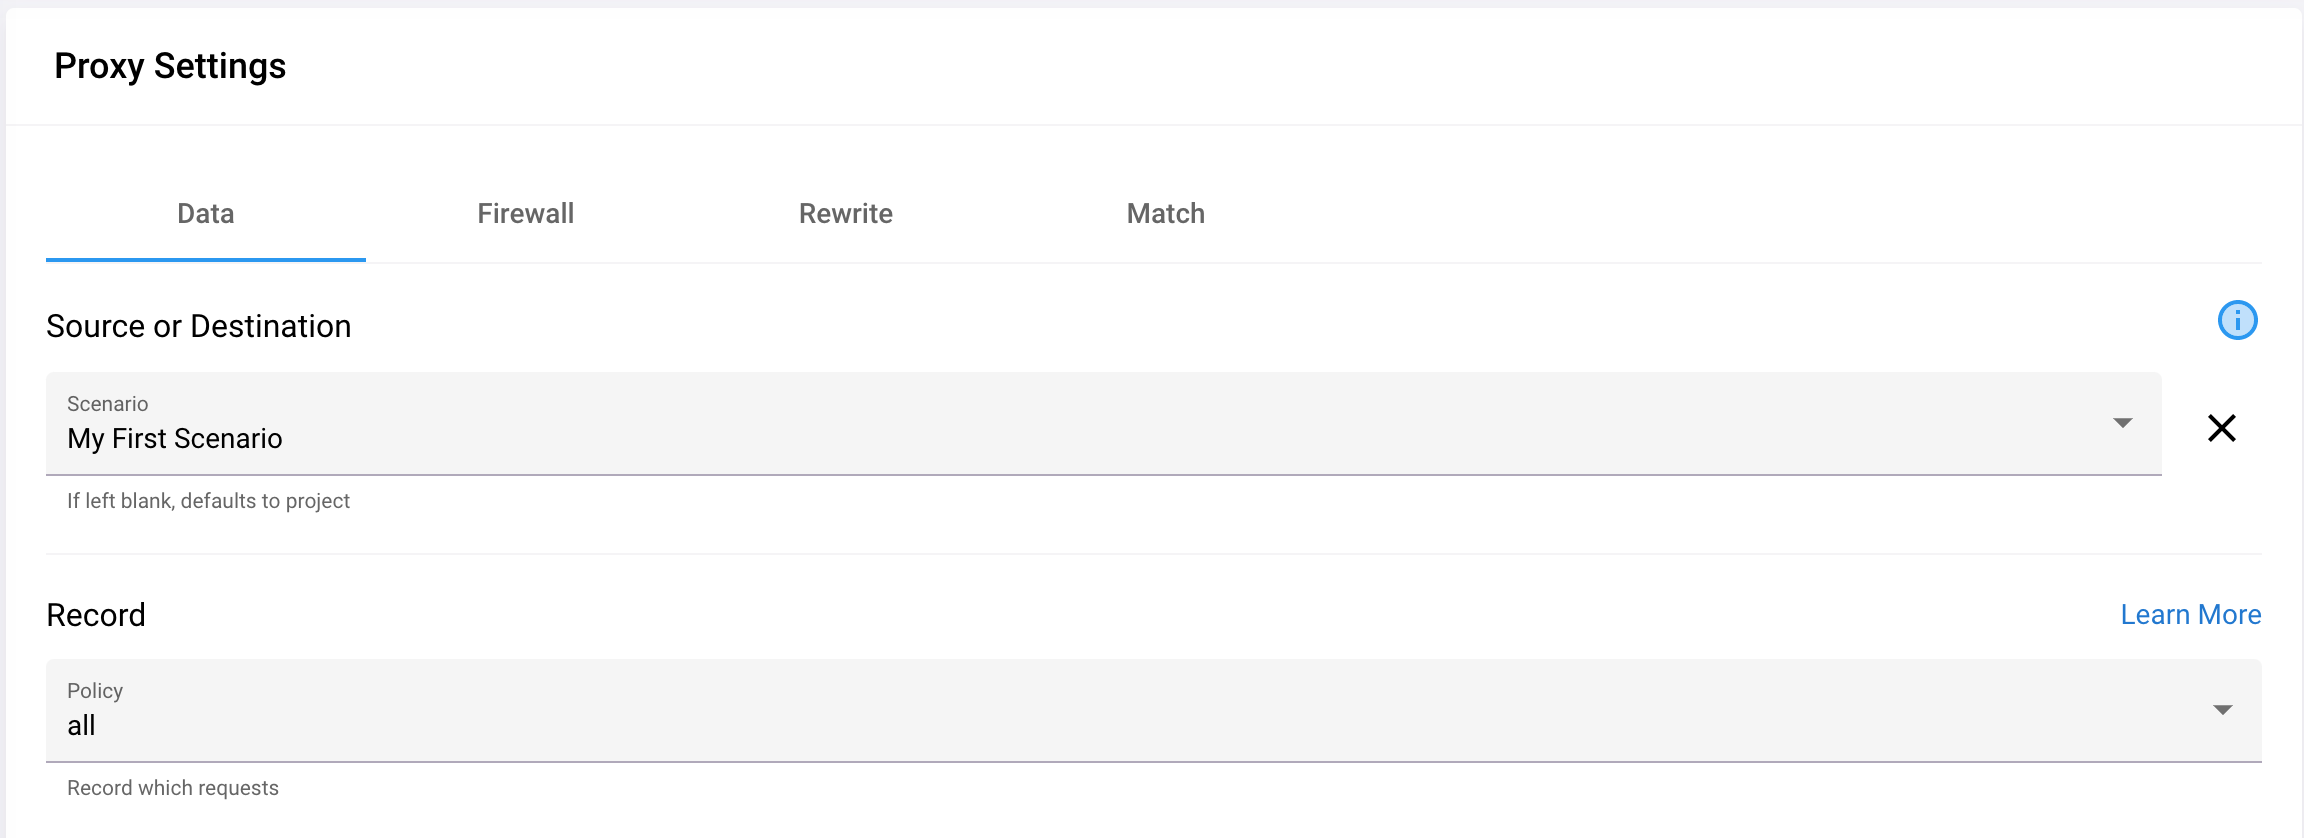The image size is (2304, 838).
Task: Clear the selected scenario with the X icon
Action: coord(2221,428)
